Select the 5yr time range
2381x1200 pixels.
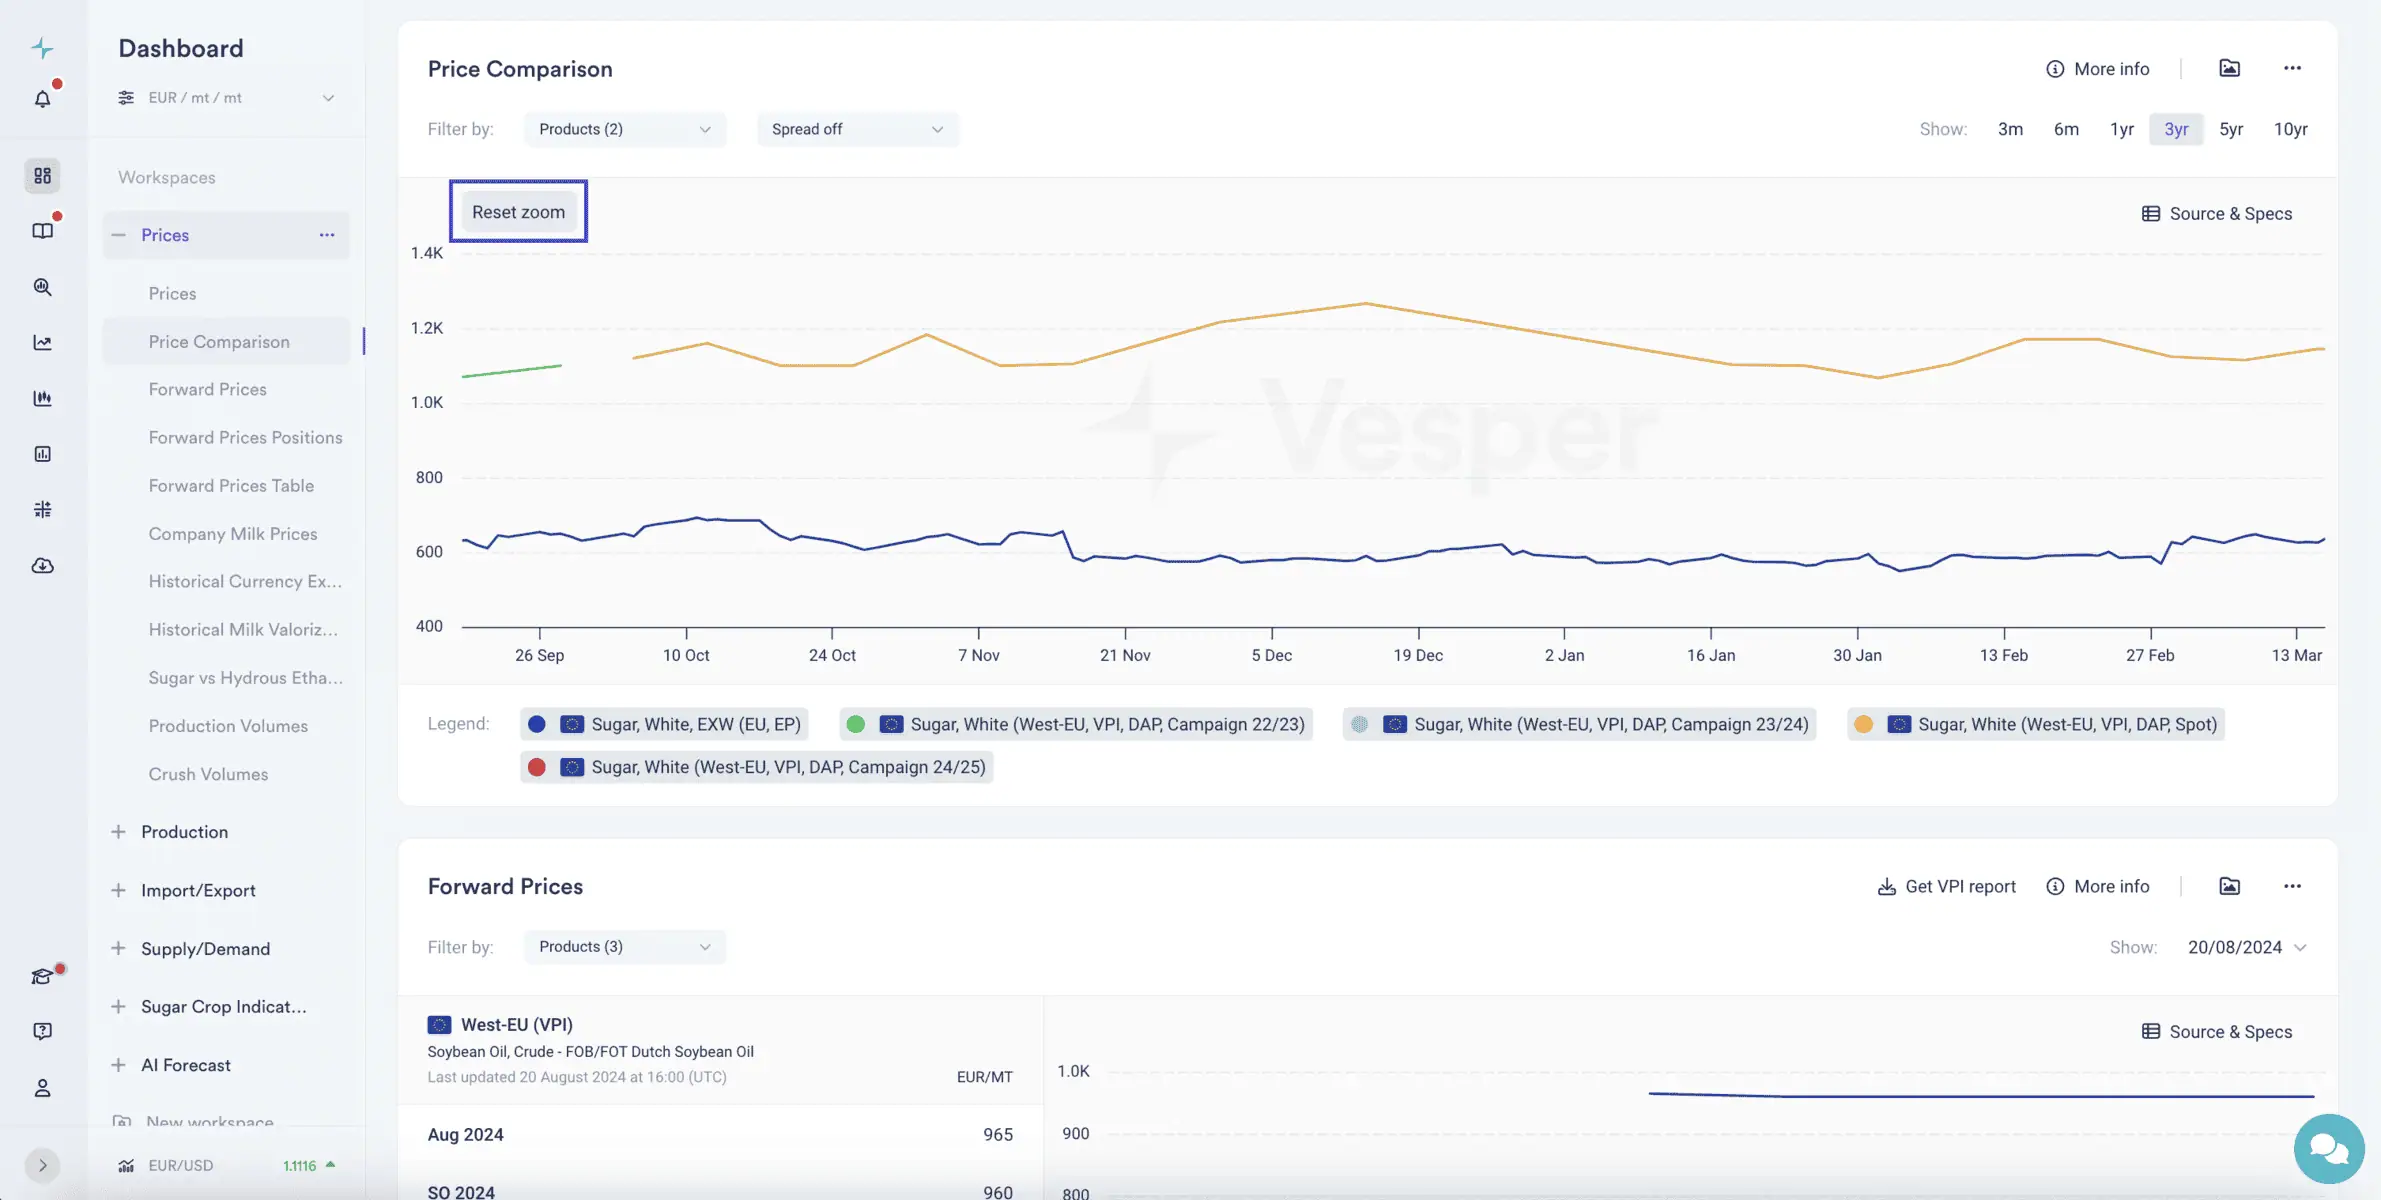(2231, 129)
